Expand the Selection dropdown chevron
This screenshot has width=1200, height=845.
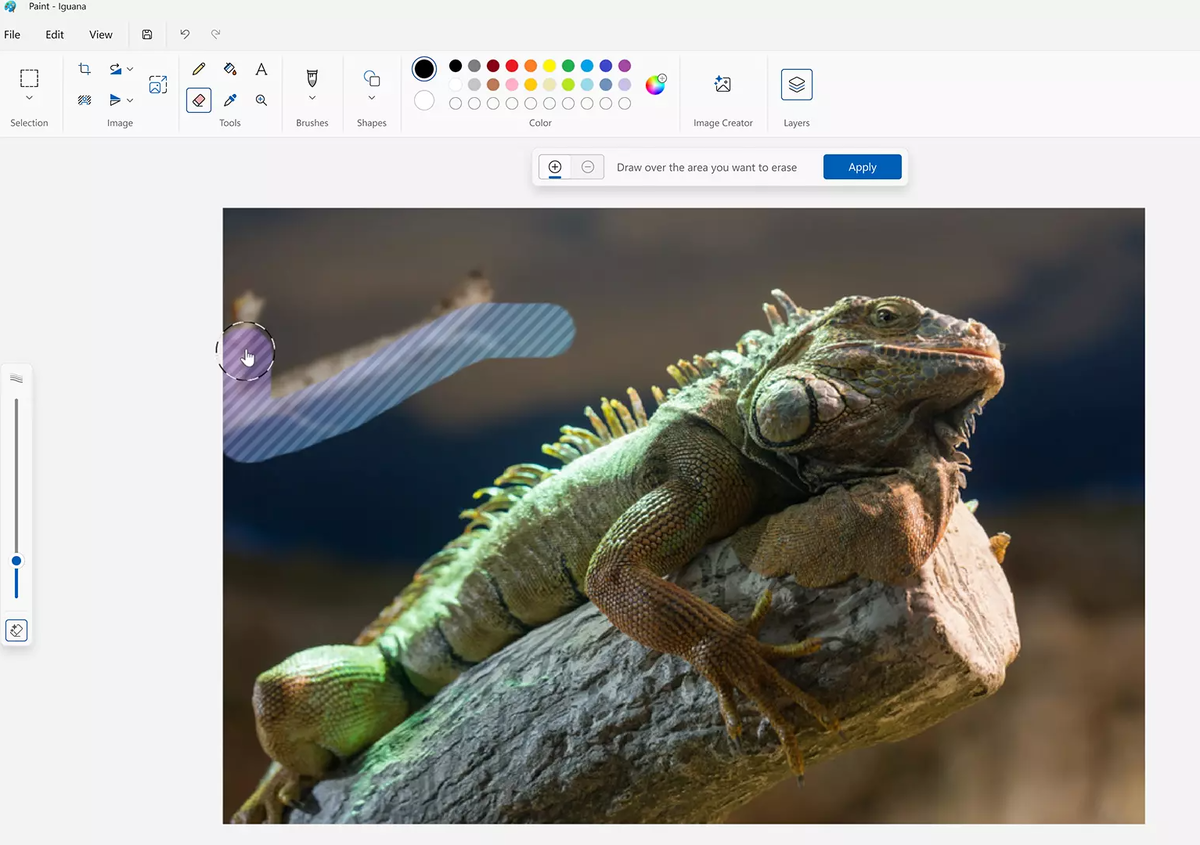(29, 98)
